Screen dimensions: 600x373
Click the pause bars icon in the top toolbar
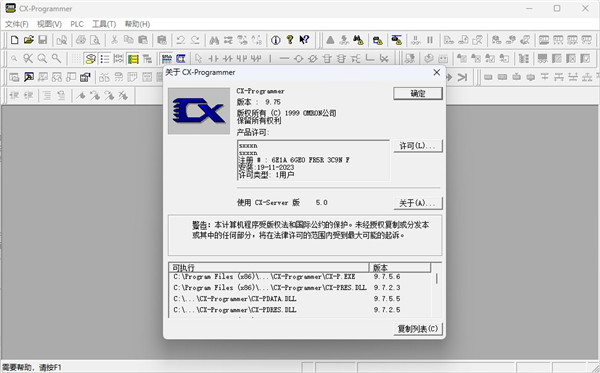pyautogui.click(x=430, y=40)
